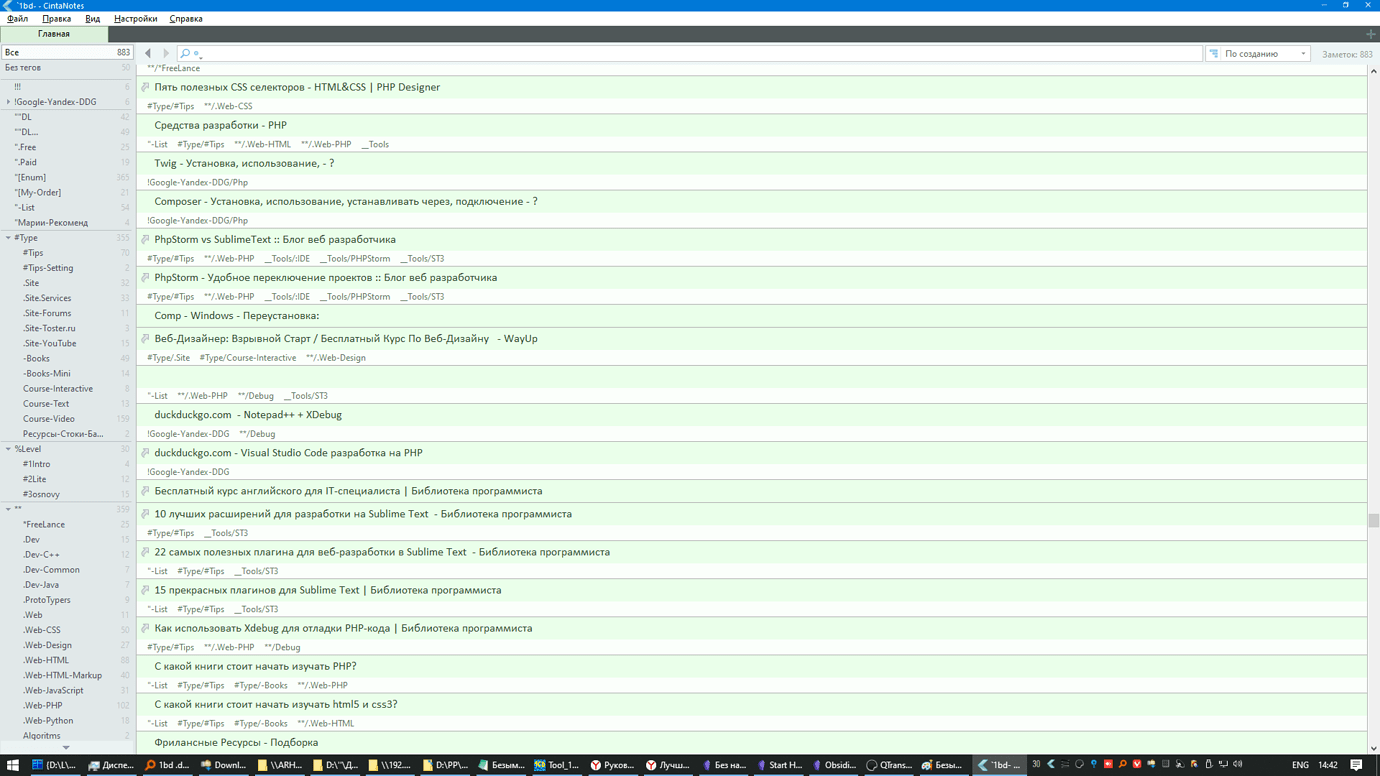Click the notes list vertical scrollbar thumb
The image size is (1380, 776).
(x=1373, y=520)
